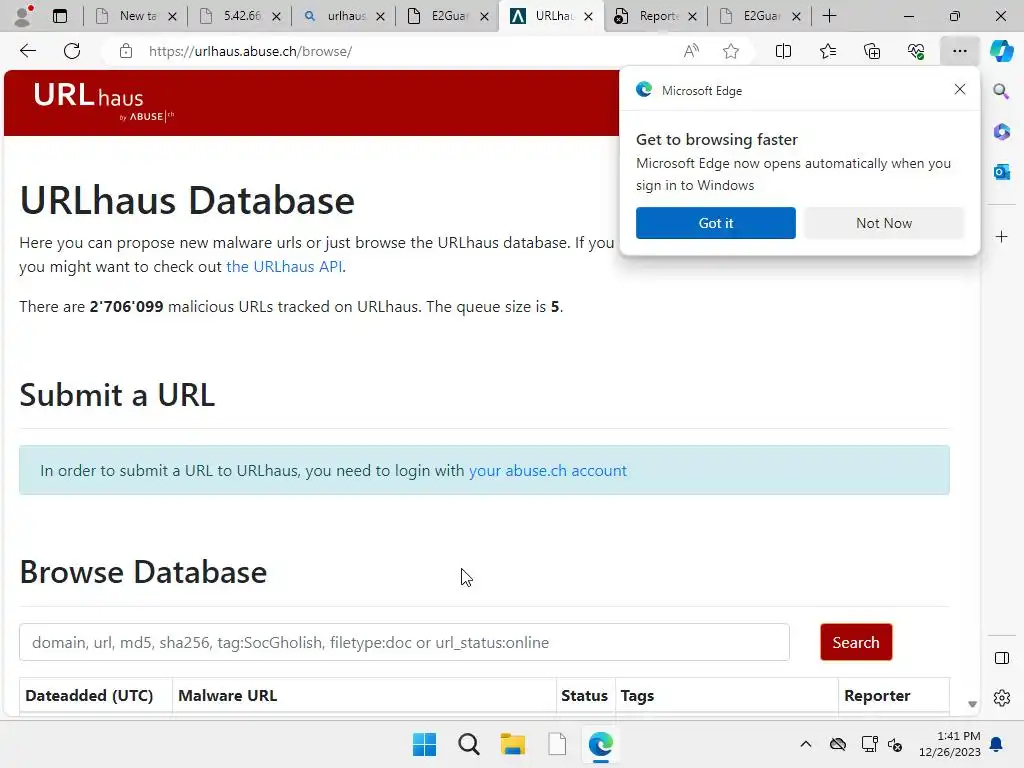Open the Read Aloud icon in the address bar

coord(691,51)
